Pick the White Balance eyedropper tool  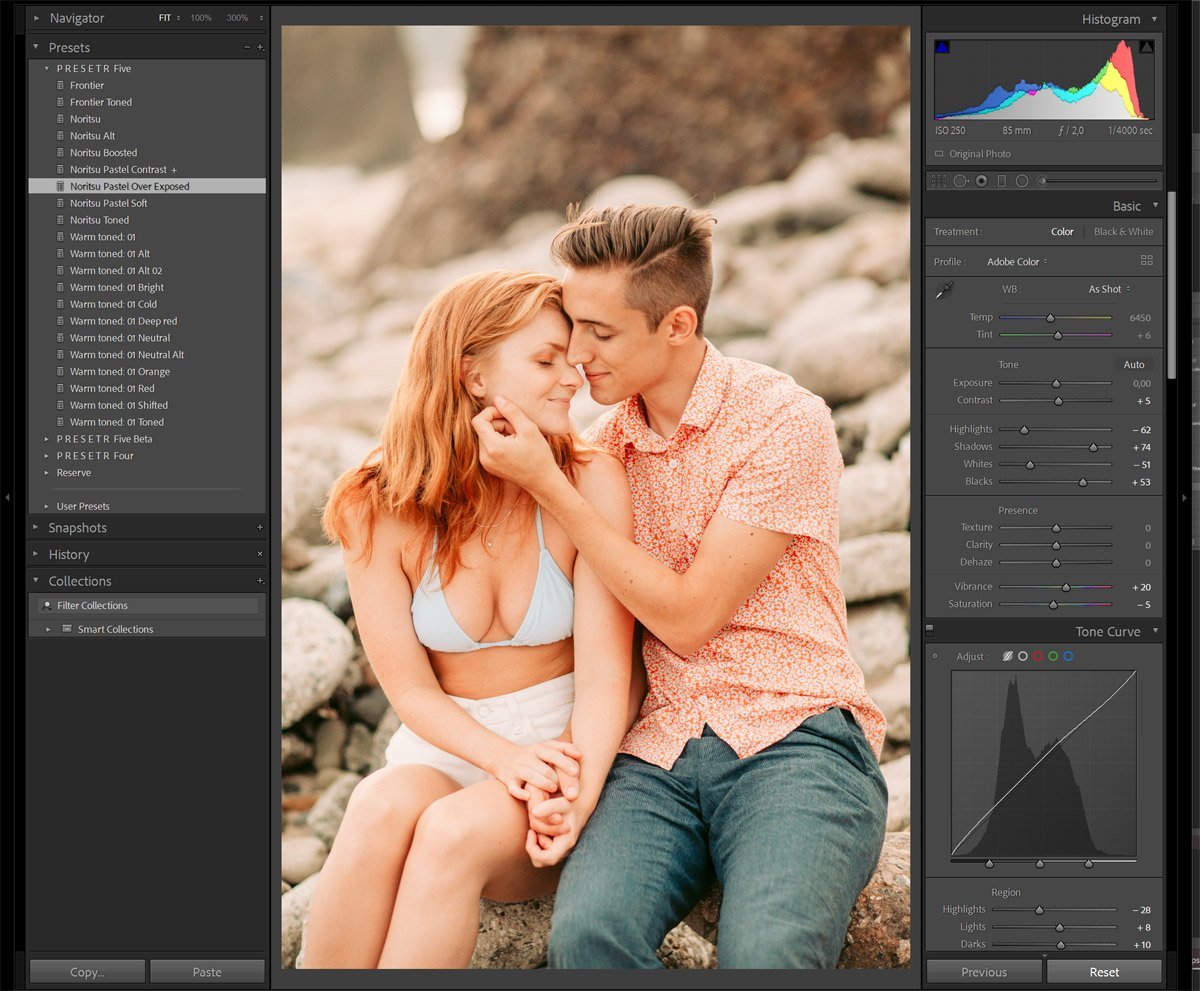[943, 291]
